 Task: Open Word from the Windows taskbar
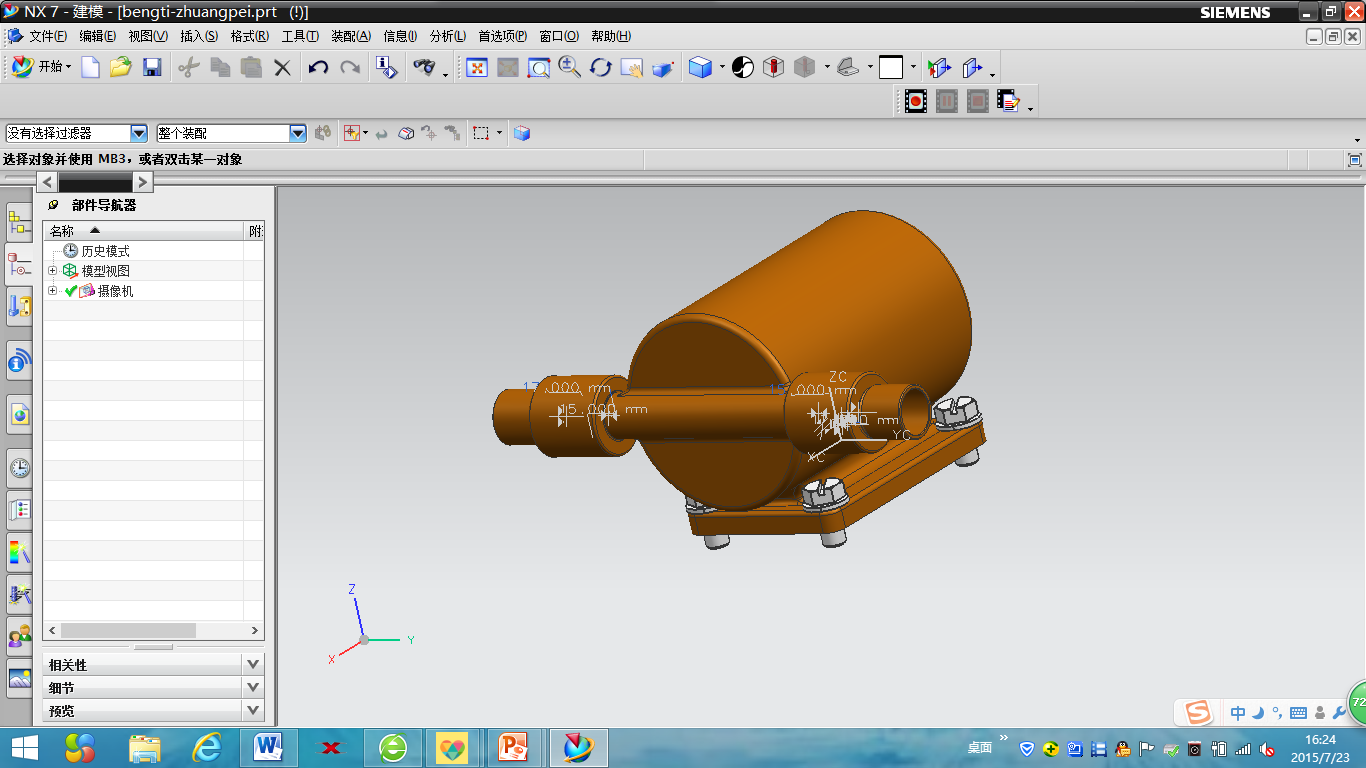(268, 747)
